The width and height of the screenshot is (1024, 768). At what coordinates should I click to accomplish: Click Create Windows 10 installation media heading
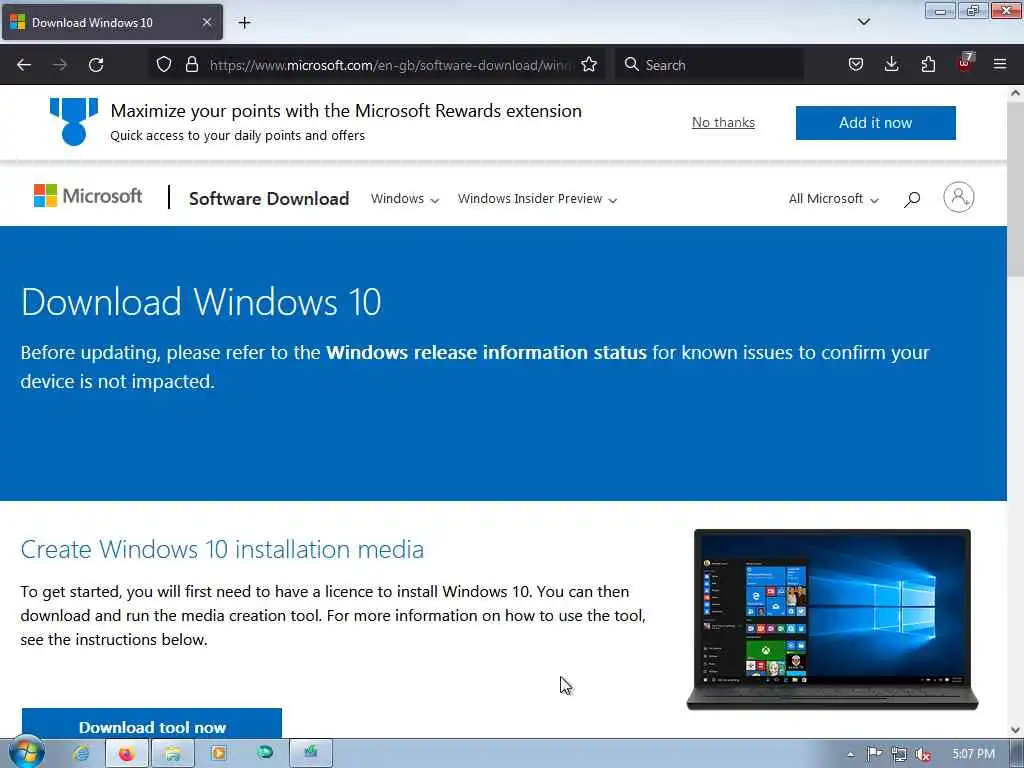point(222,549)
